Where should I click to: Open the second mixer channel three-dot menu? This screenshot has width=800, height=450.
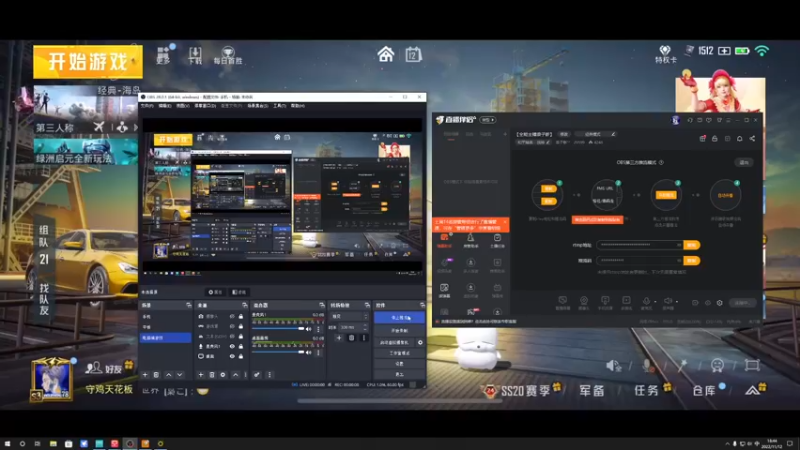tap(318, 353)
